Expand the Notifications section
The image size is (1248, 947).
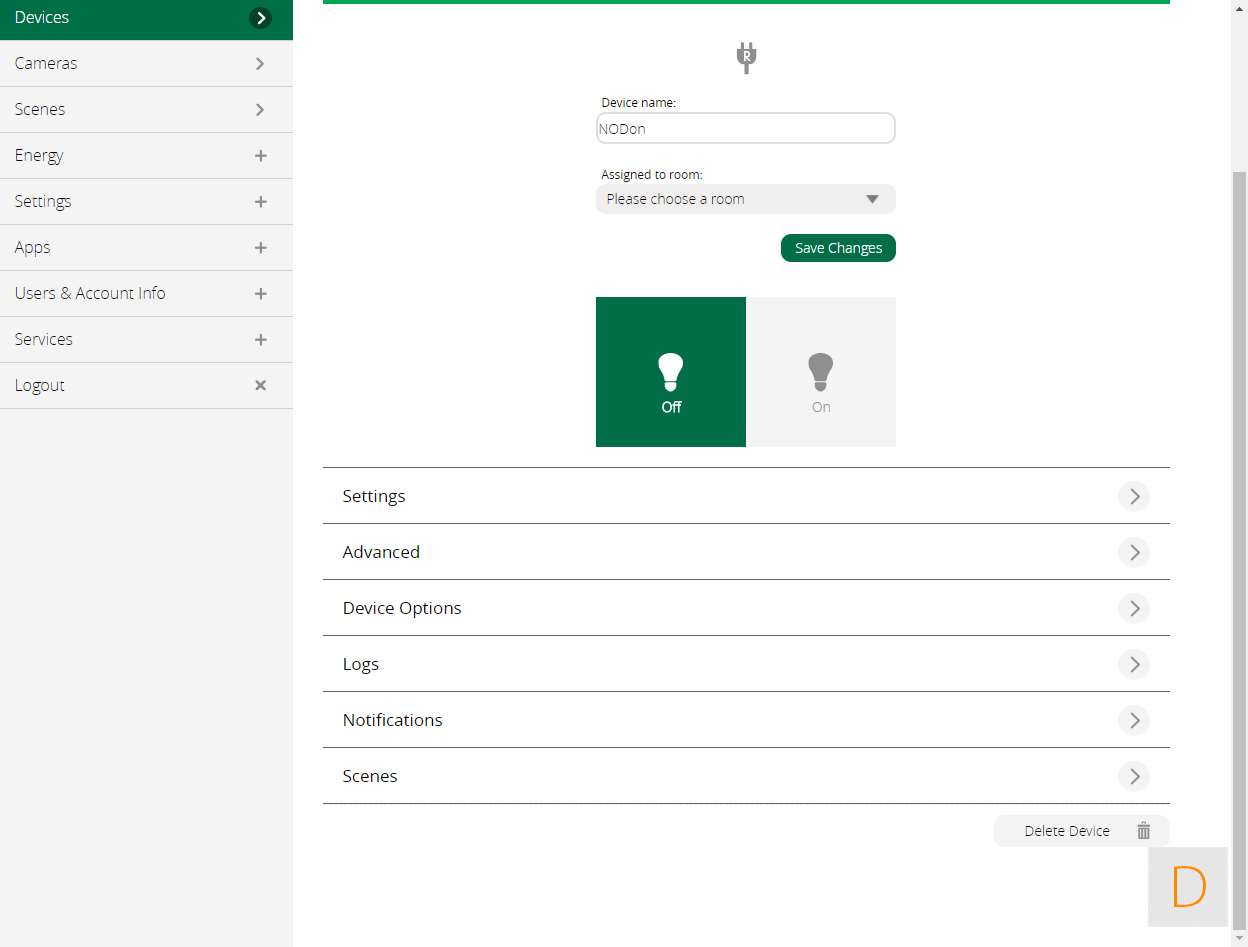(x=745, y=720)
